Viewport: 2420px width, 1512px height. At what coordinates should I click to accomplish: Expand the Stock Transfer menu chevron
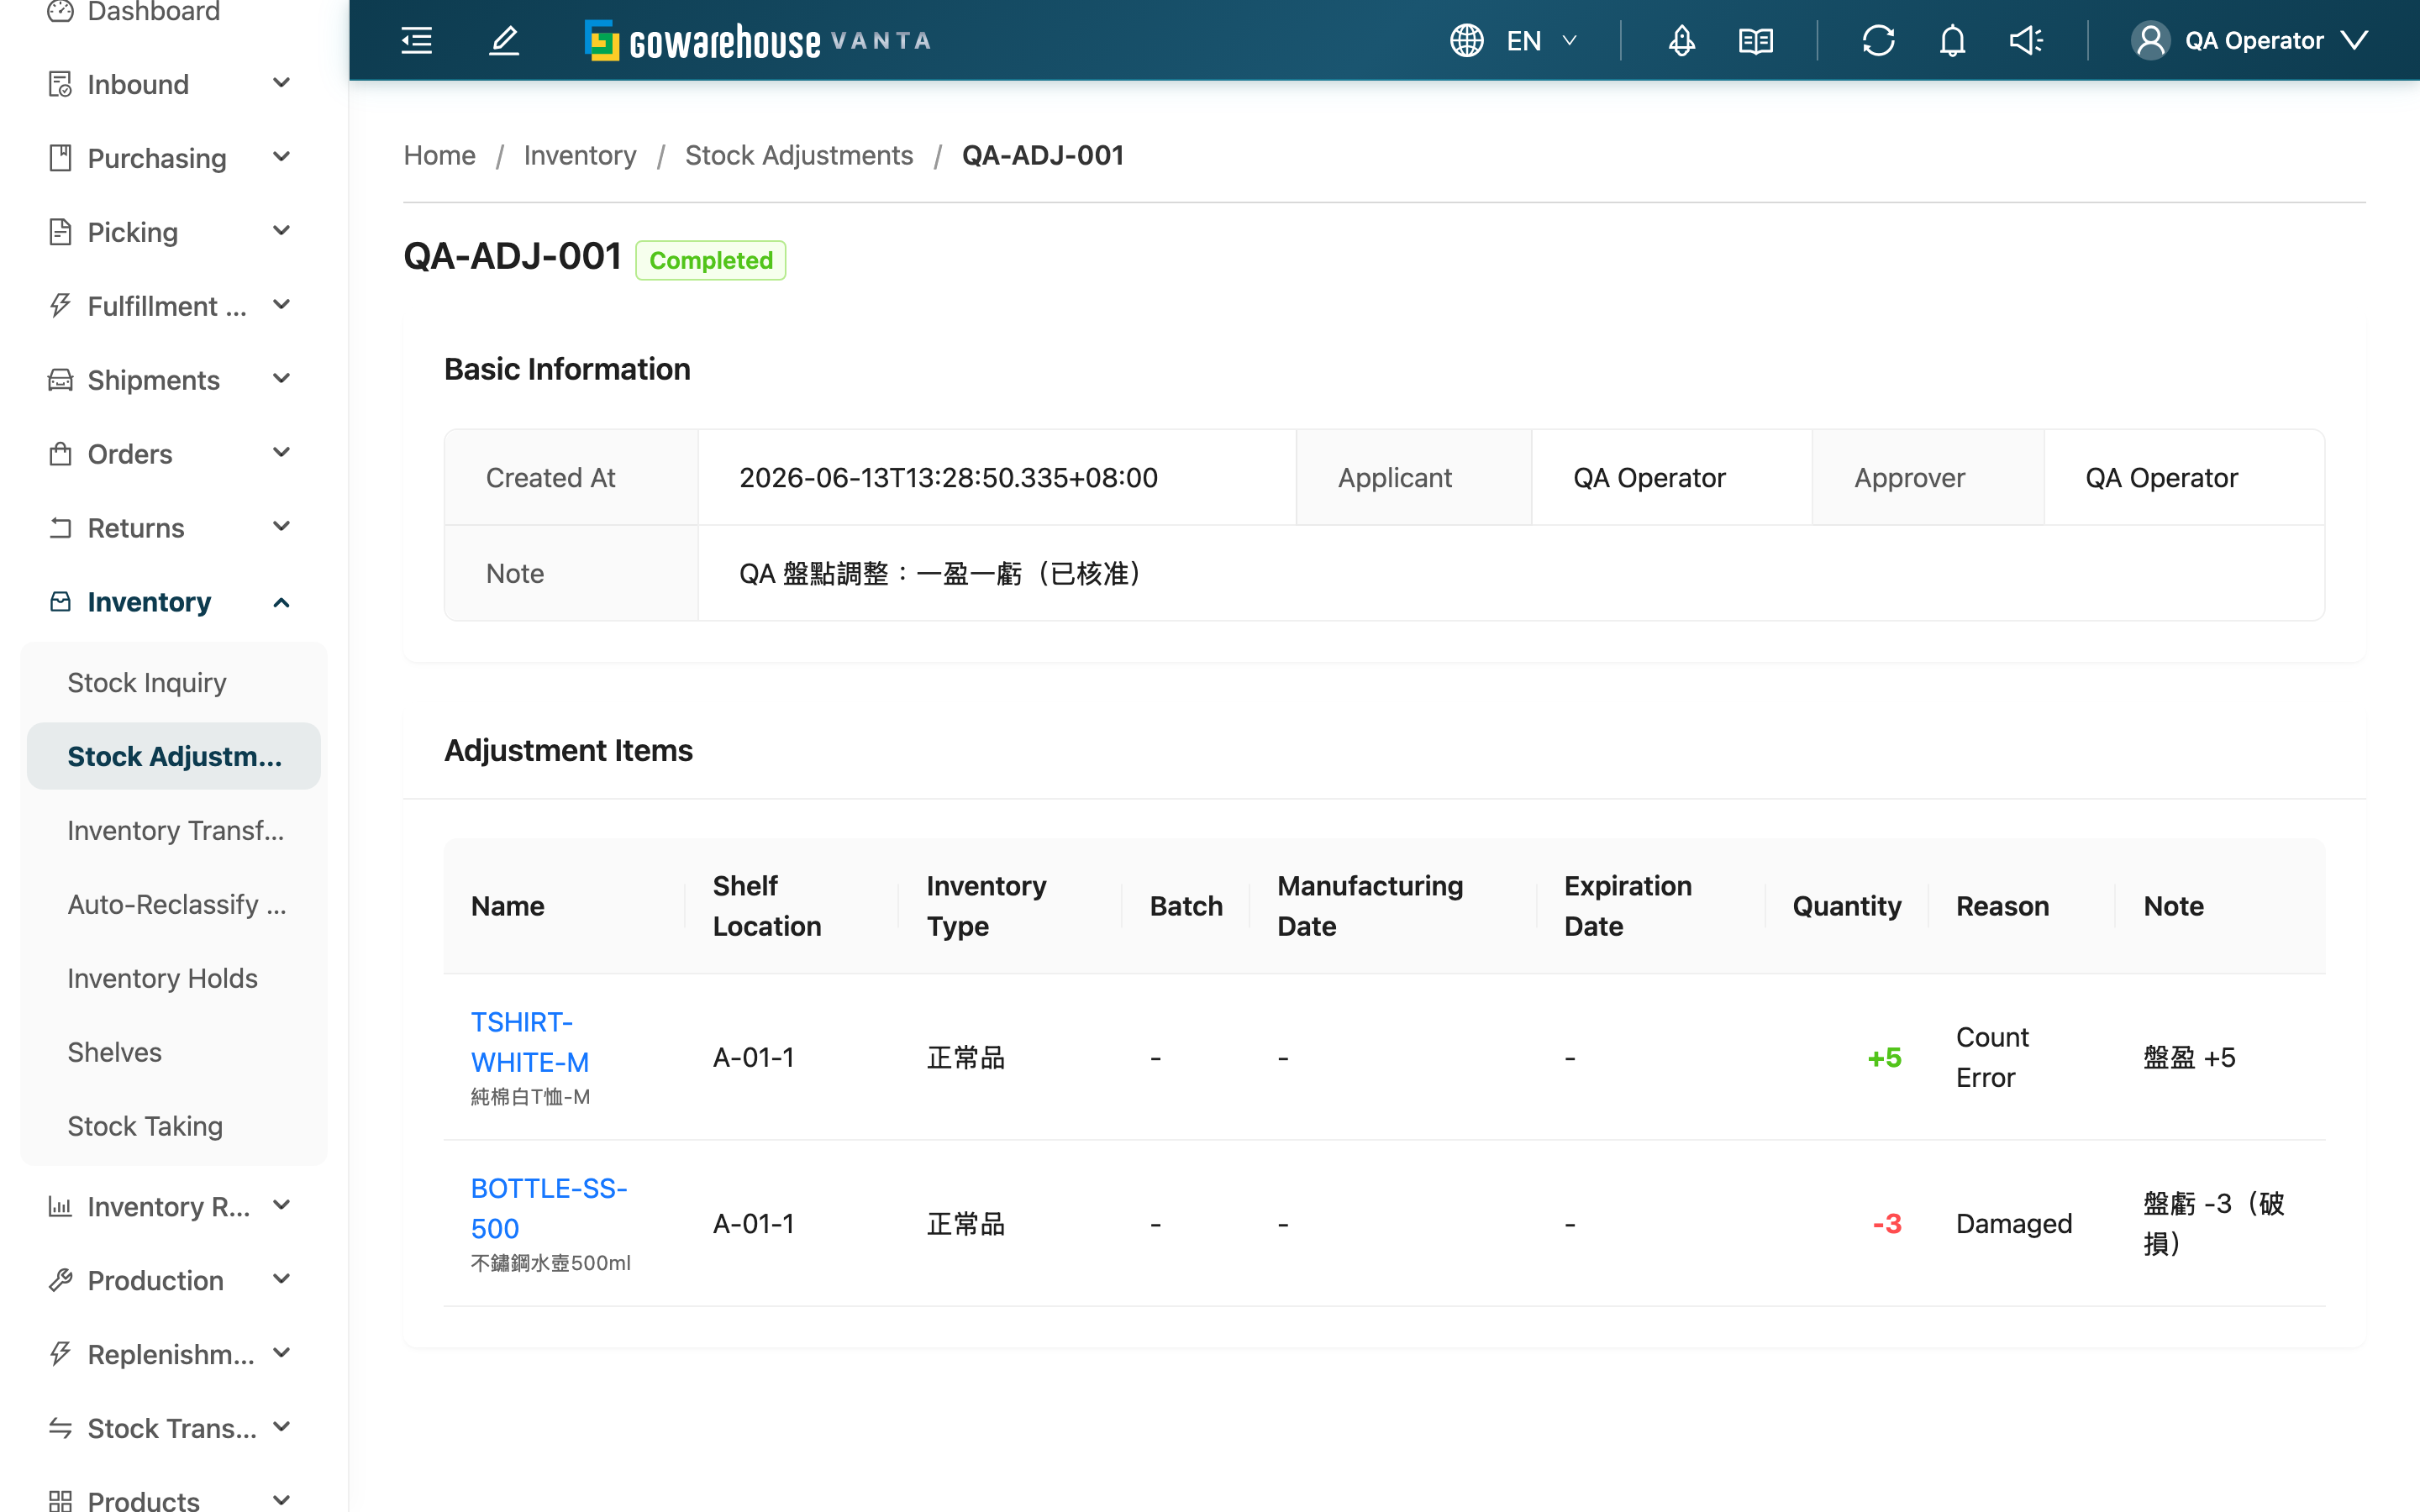click(282, 1428)
